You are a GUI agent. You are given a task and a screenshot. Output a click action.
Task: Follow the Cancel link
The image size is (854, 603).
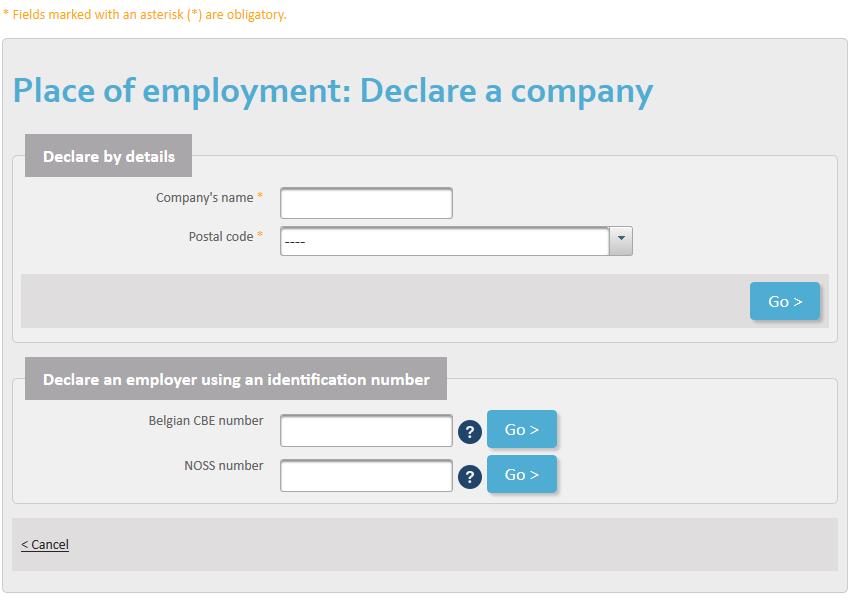[x=45, y=544]
